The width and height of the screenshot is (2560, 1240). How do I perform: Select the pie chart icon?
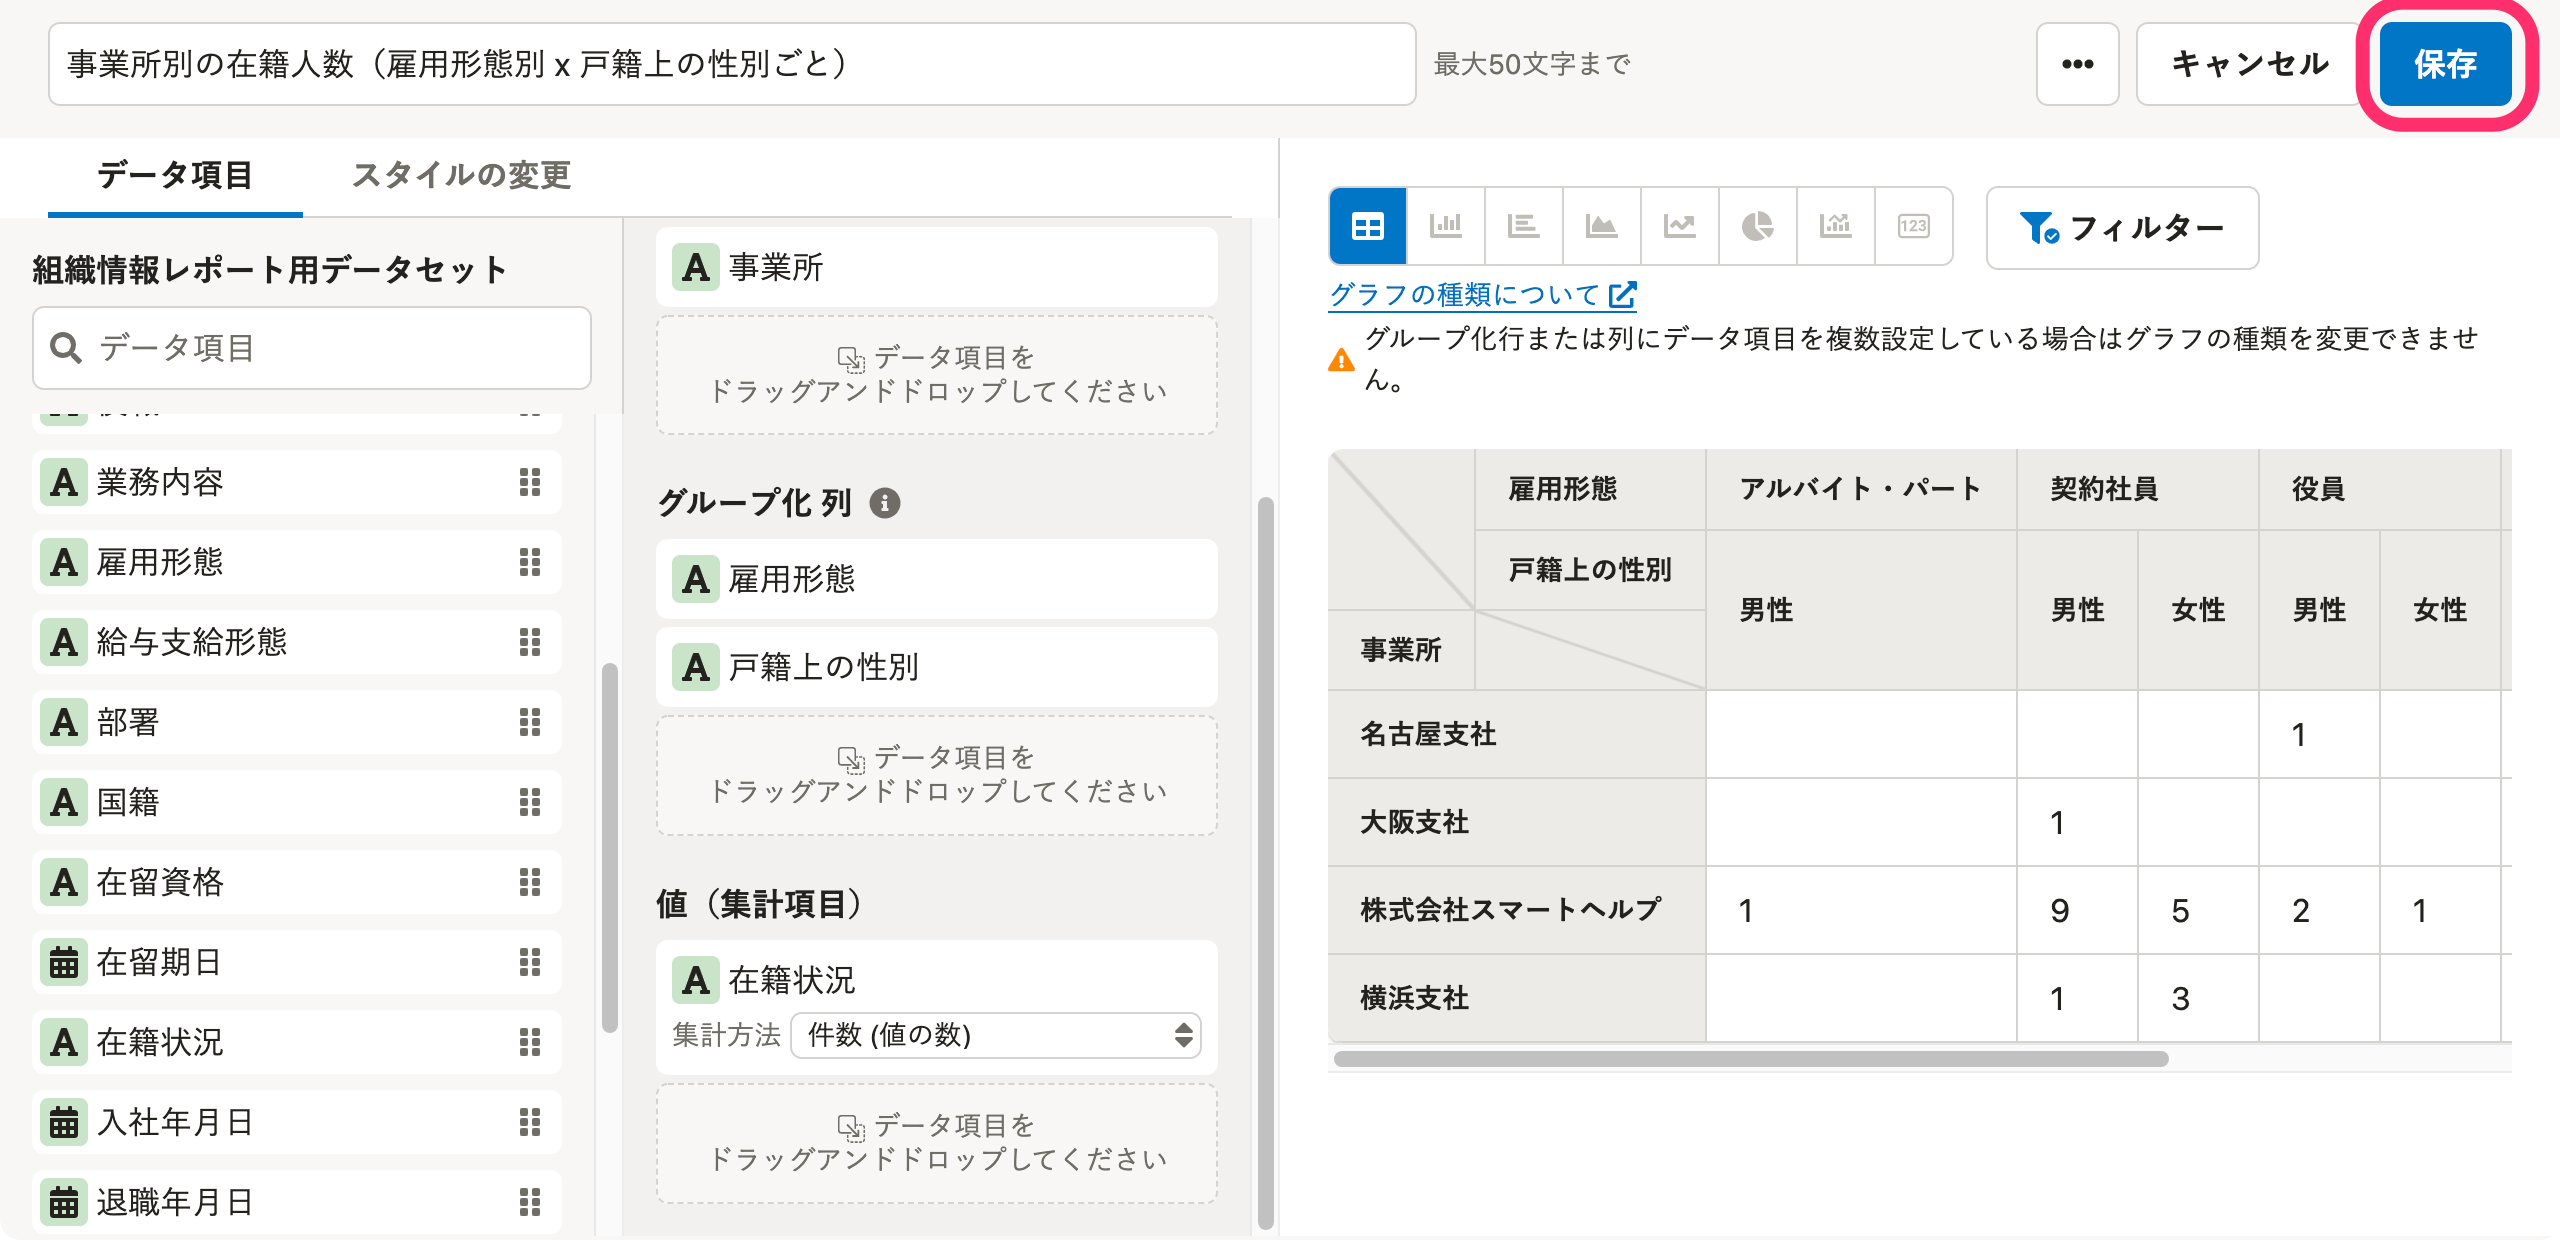[1757, 226]
